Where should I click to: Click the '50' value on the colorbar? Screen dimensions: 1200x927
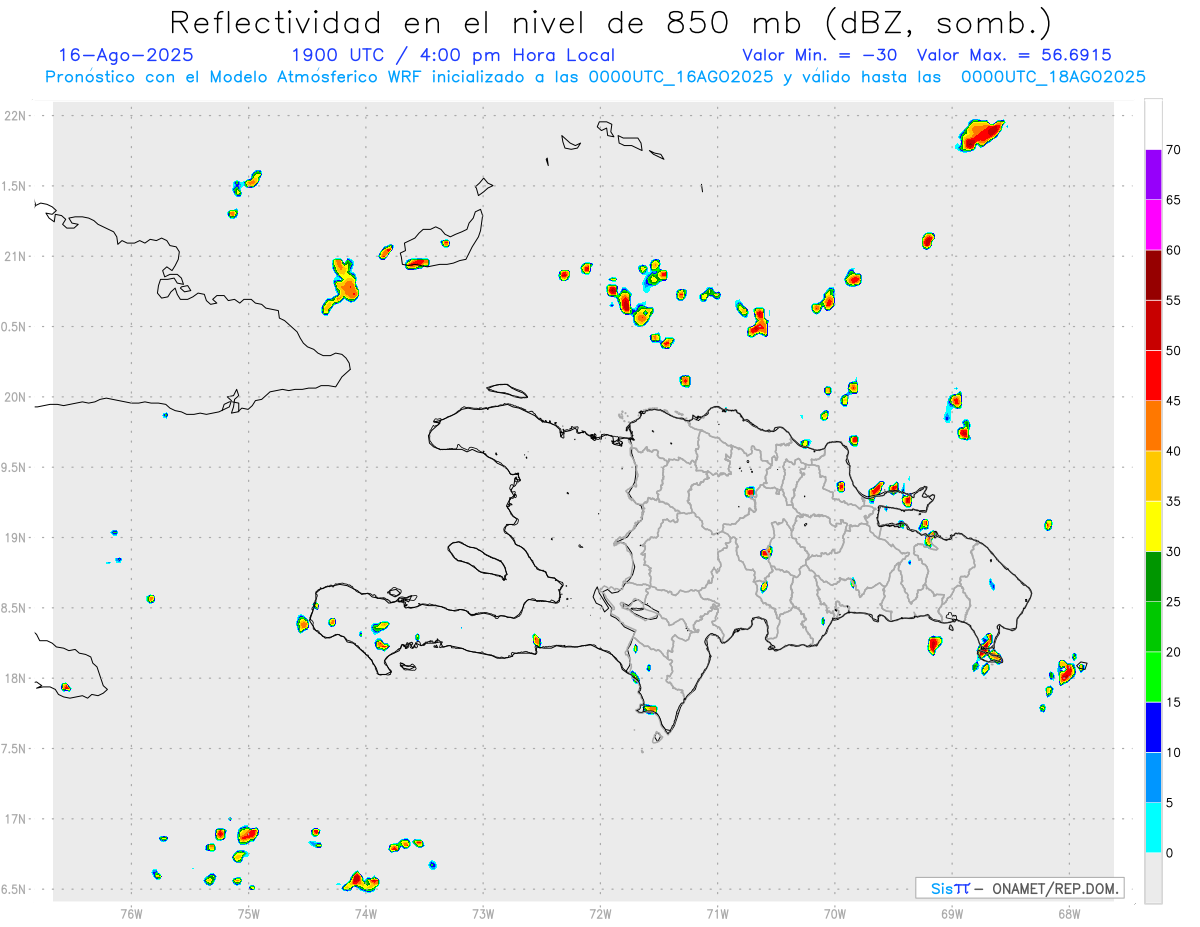(x=1173, y=351)
